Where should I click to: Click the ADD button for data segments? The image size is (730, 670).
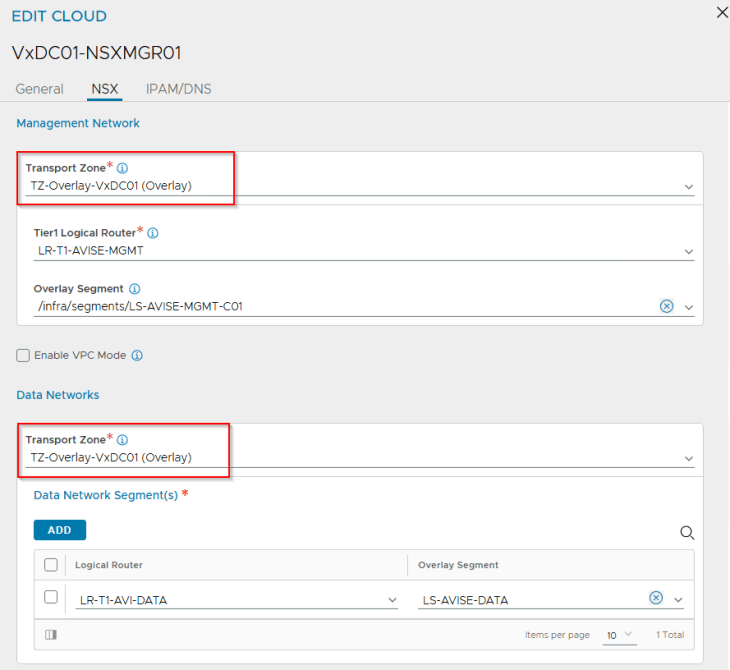pos(60,530)
